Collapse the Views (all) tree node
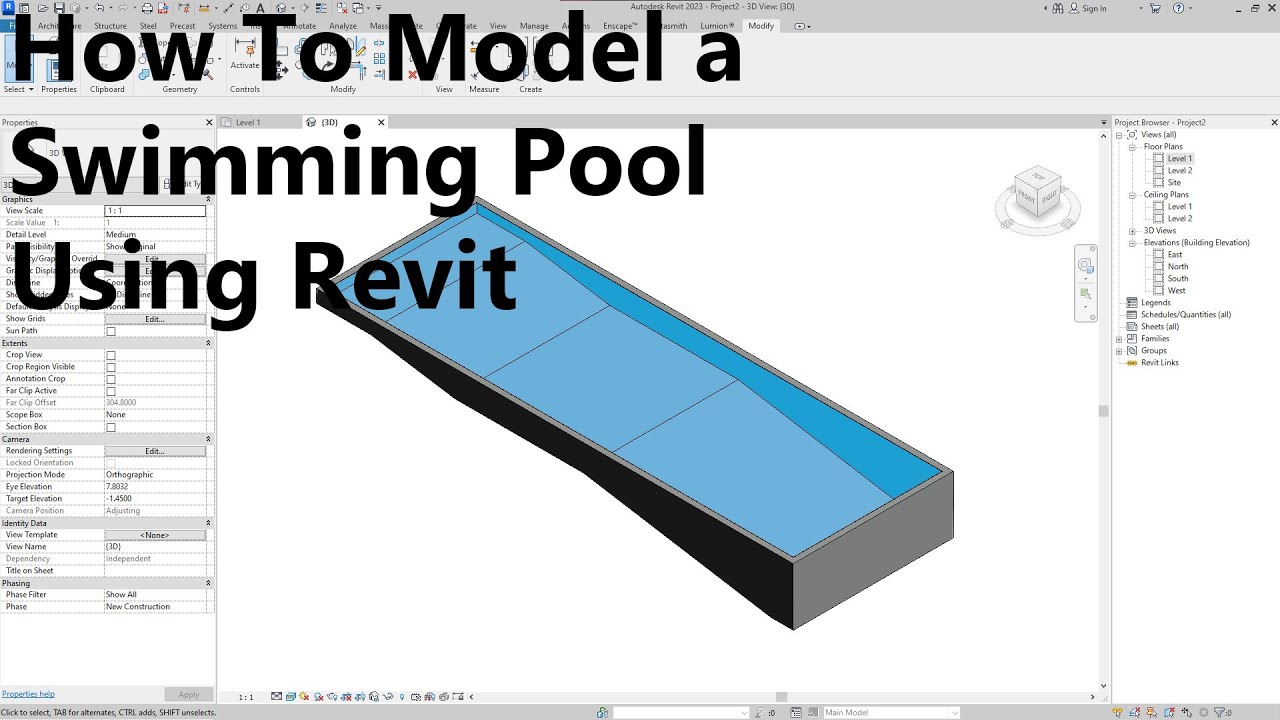This screenshot has height=720, width=1280. 1120,135
